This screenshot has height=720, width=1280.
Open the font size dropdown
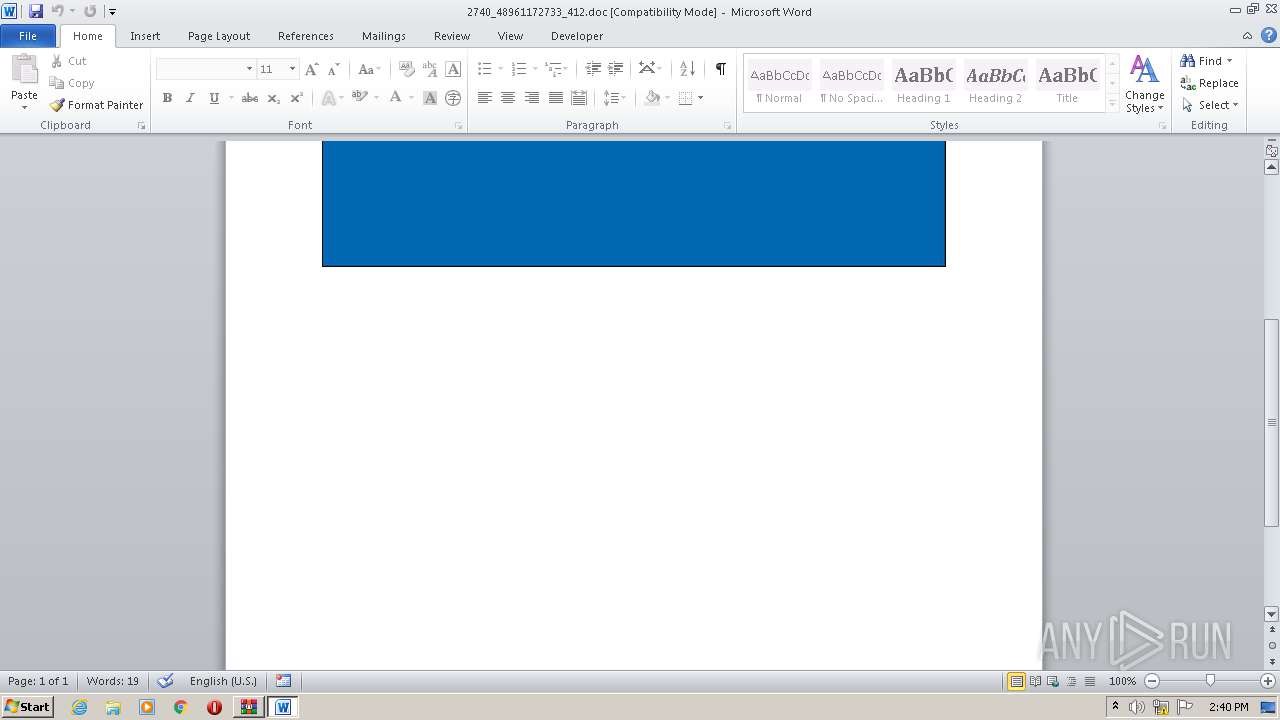tap(292, 69)
